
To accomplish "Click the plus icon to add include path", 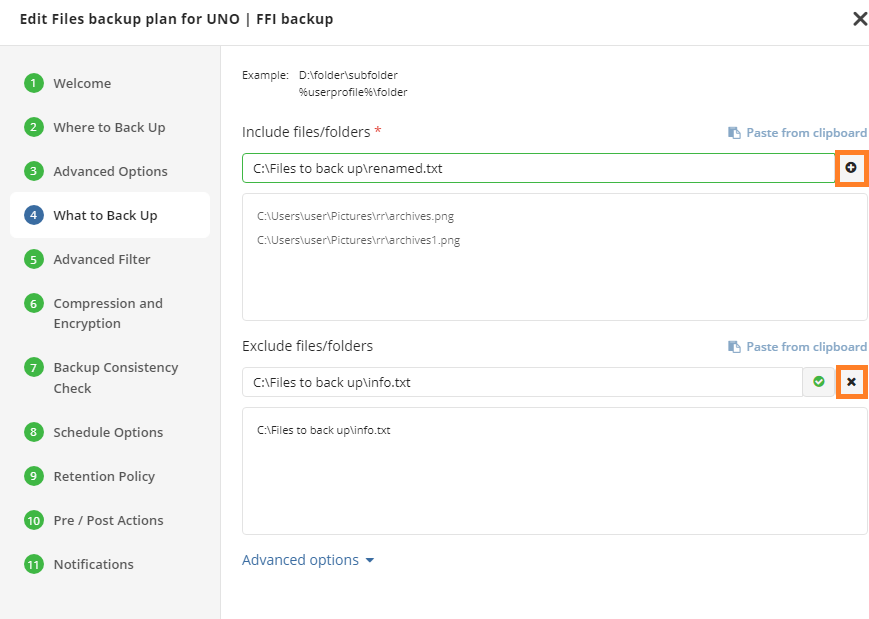I will point(851,167).
